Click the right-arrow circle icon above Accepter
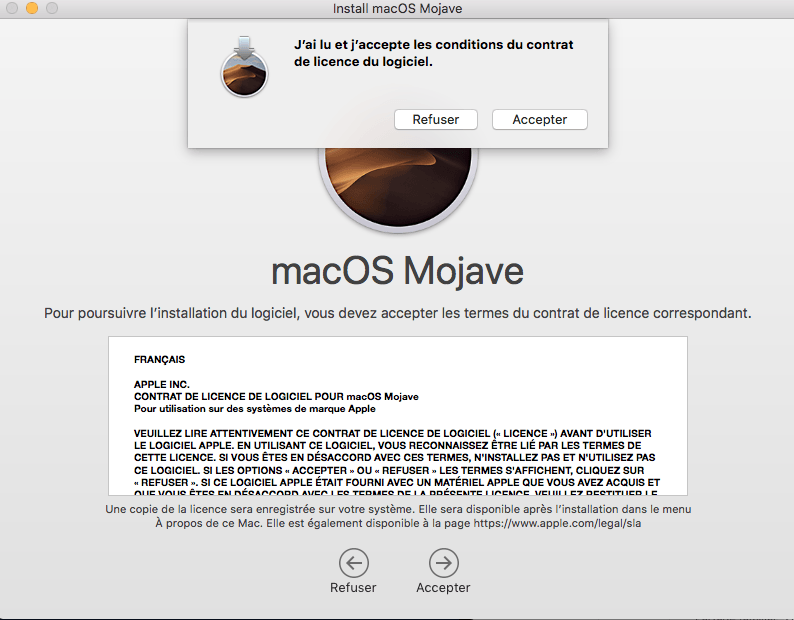 (443, 562)
